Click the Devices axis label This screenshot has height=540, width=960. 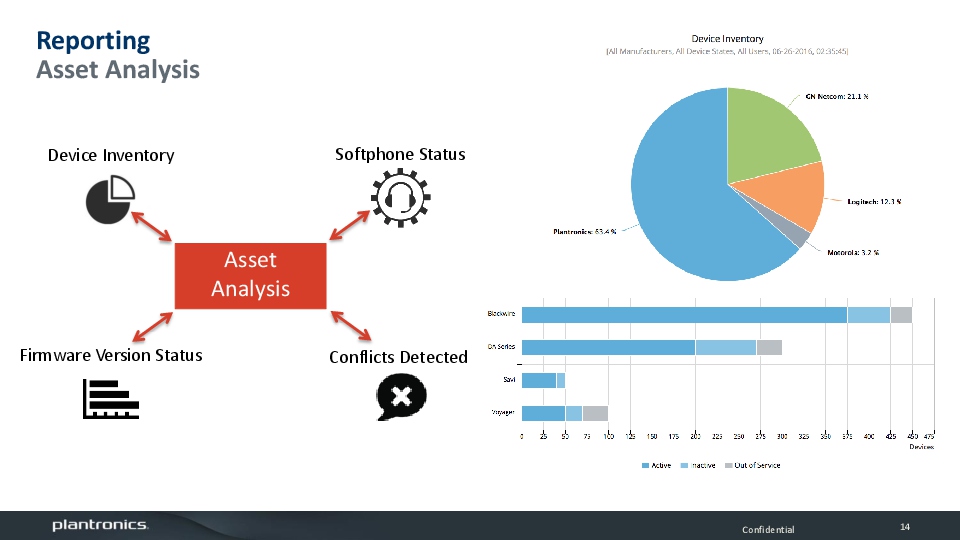pyautogui.click(x=921, y=447)
